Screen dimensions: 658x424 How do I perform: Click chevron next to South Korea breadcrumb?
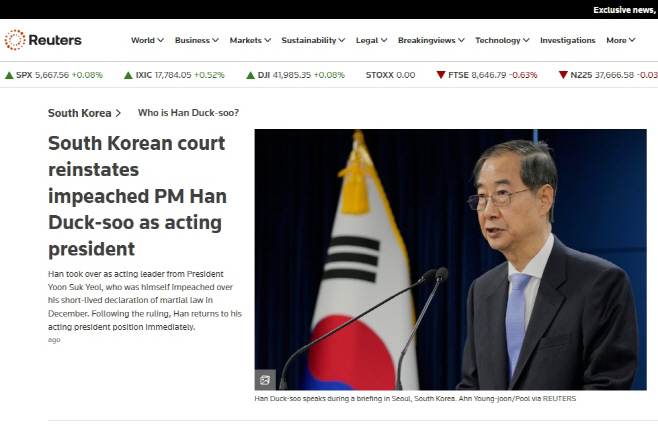coord(118,113)
